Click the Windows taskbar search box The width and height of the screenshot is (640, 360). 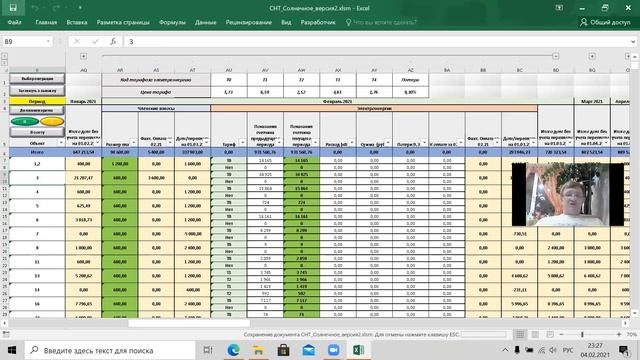pos(110,350)
